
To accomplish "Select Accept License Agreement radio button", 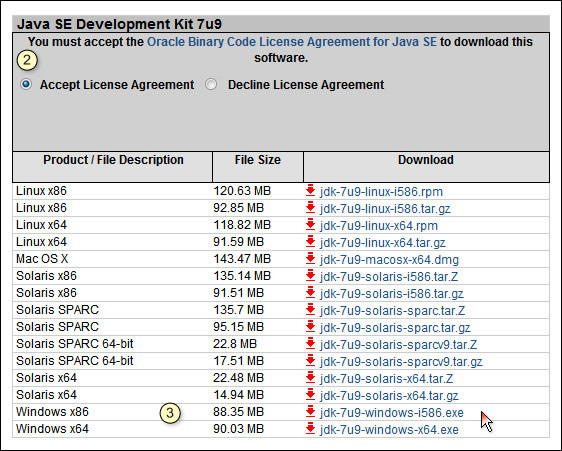I will (x=26, y=85).
